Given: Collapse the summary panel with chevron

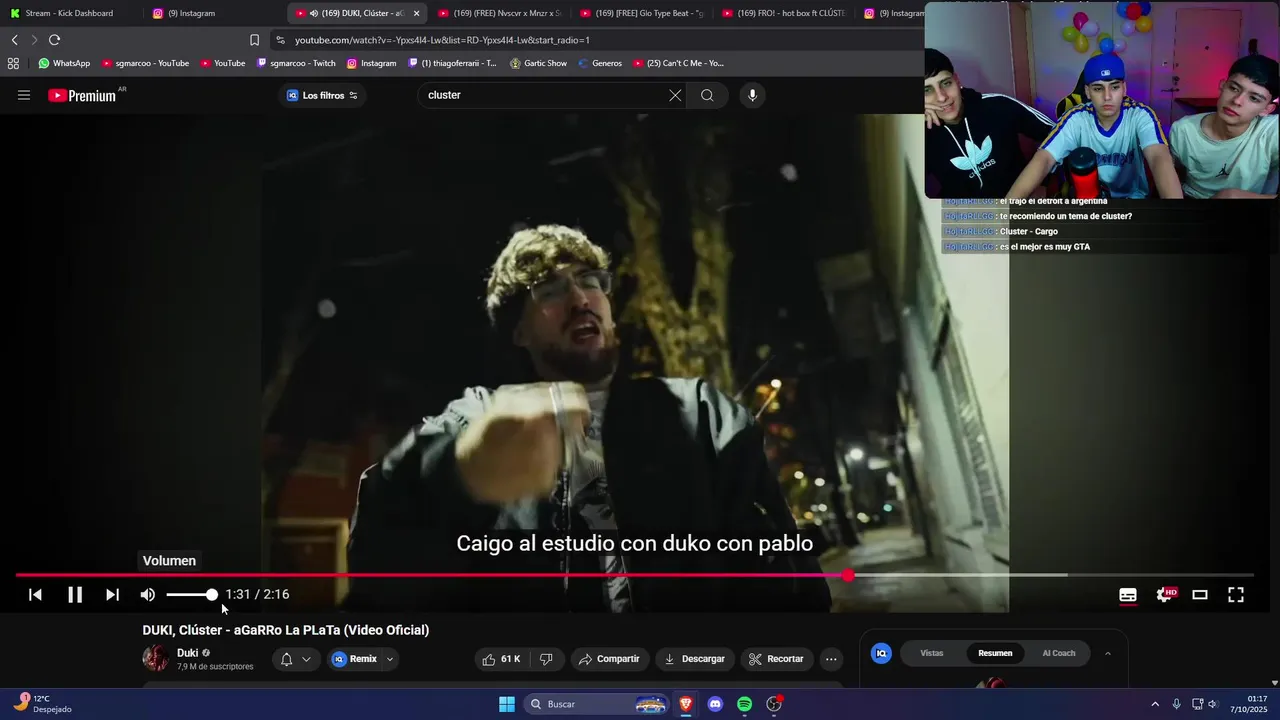Looking at the screenshot, I should click(1108, 653).
